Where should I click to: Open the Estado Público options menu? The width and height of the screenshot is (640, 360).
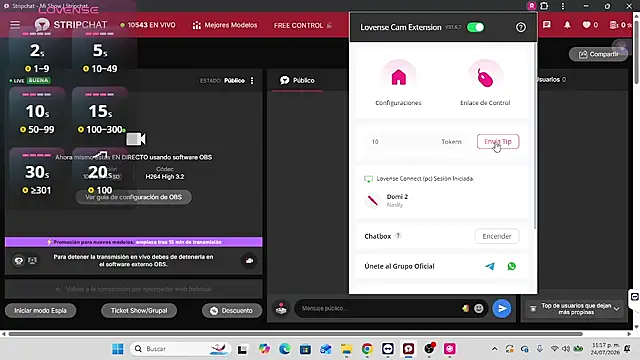click(x=252, y=80)
